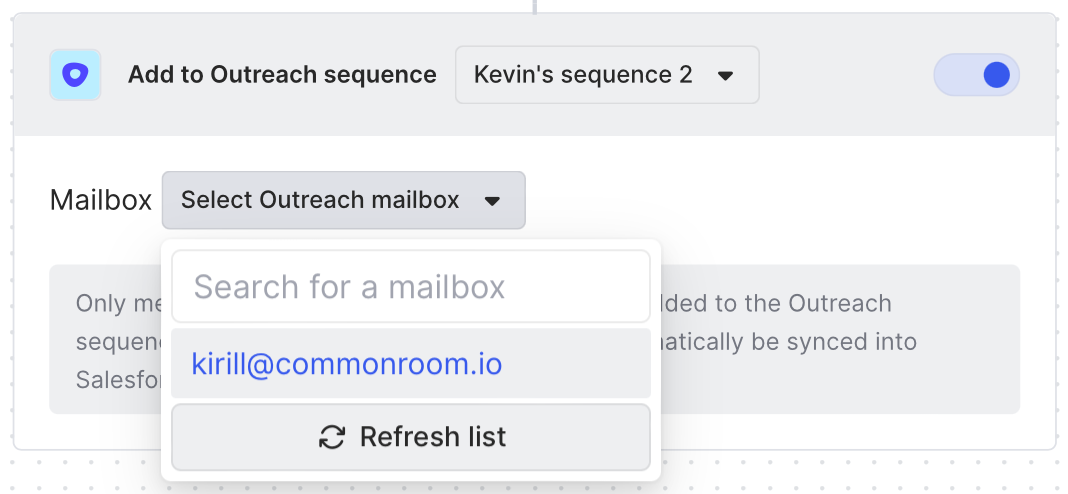The width and height of the screenshot is (1068, 494).
Task: Click the Outreach logo icon
Action: coord(75,75)
